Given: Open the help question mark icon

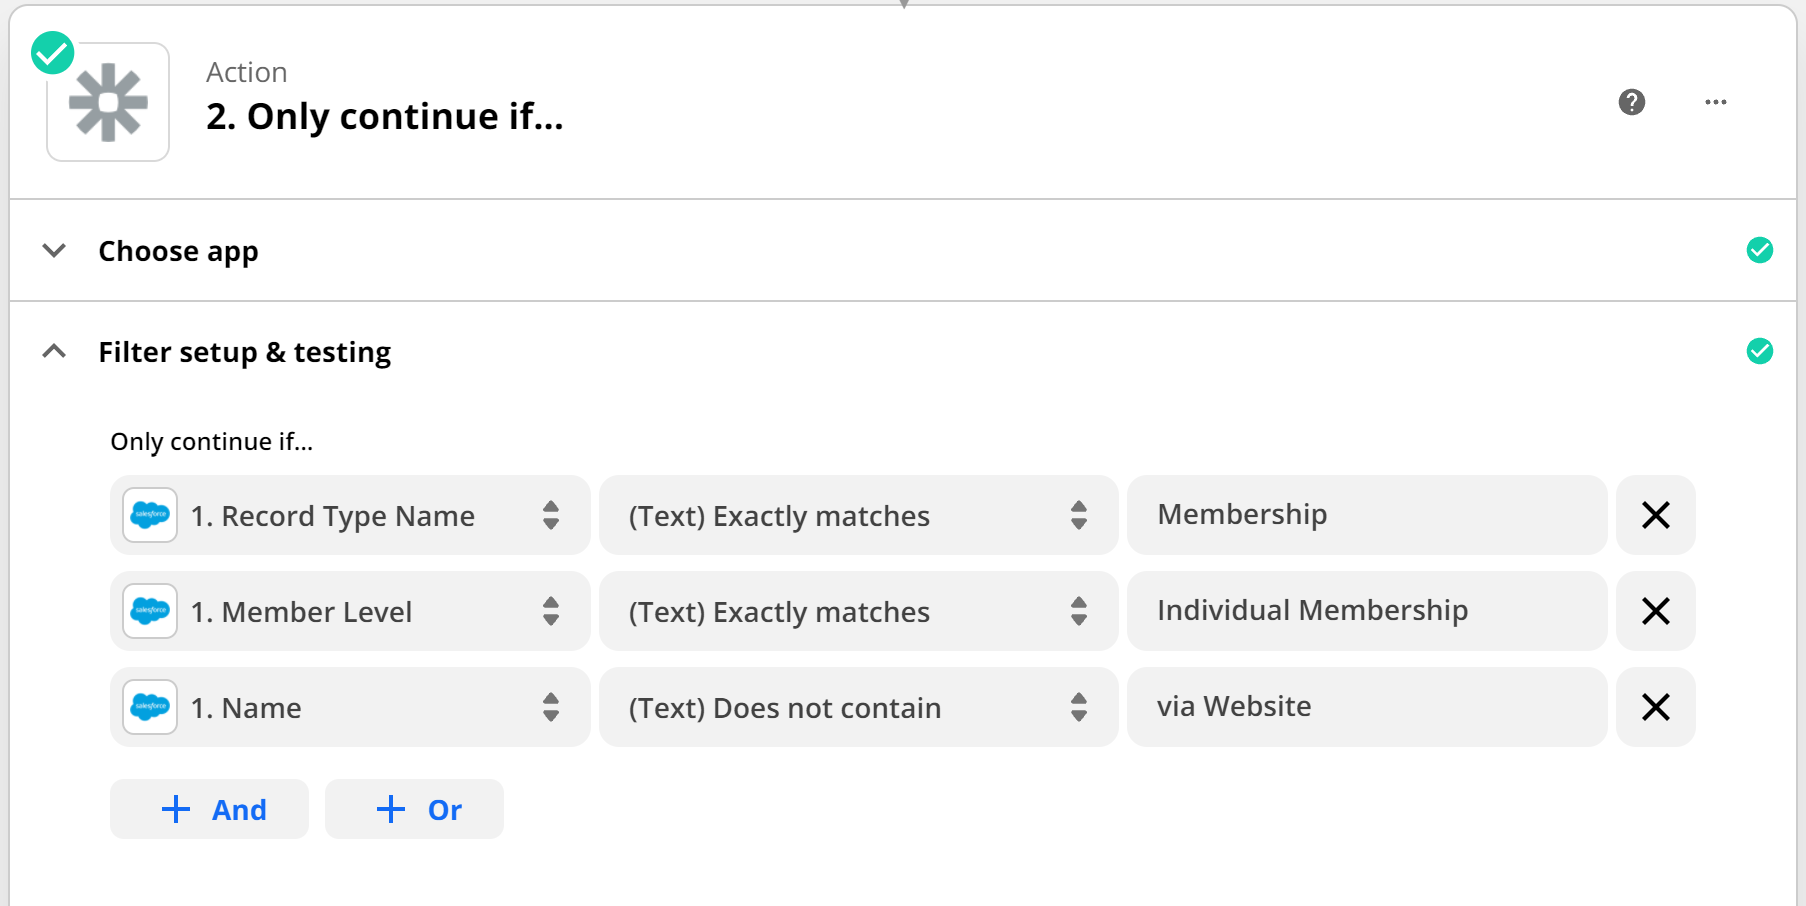Looking at the screenshot, I should [1631, 102].
